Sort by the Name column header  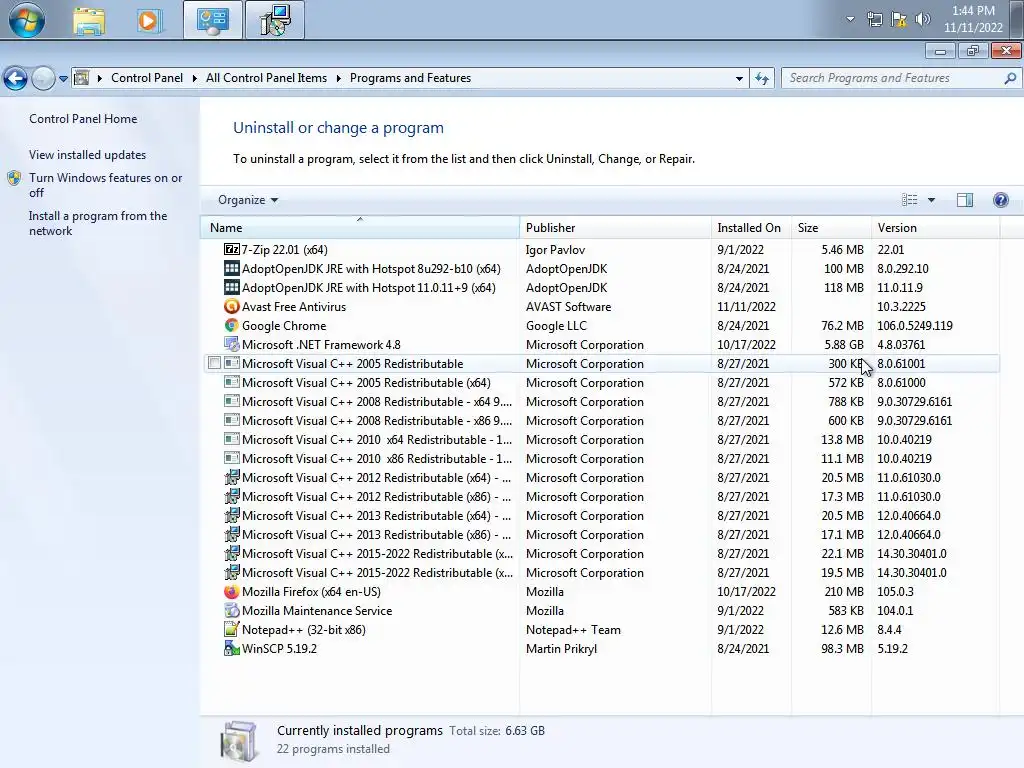[360, 227]
